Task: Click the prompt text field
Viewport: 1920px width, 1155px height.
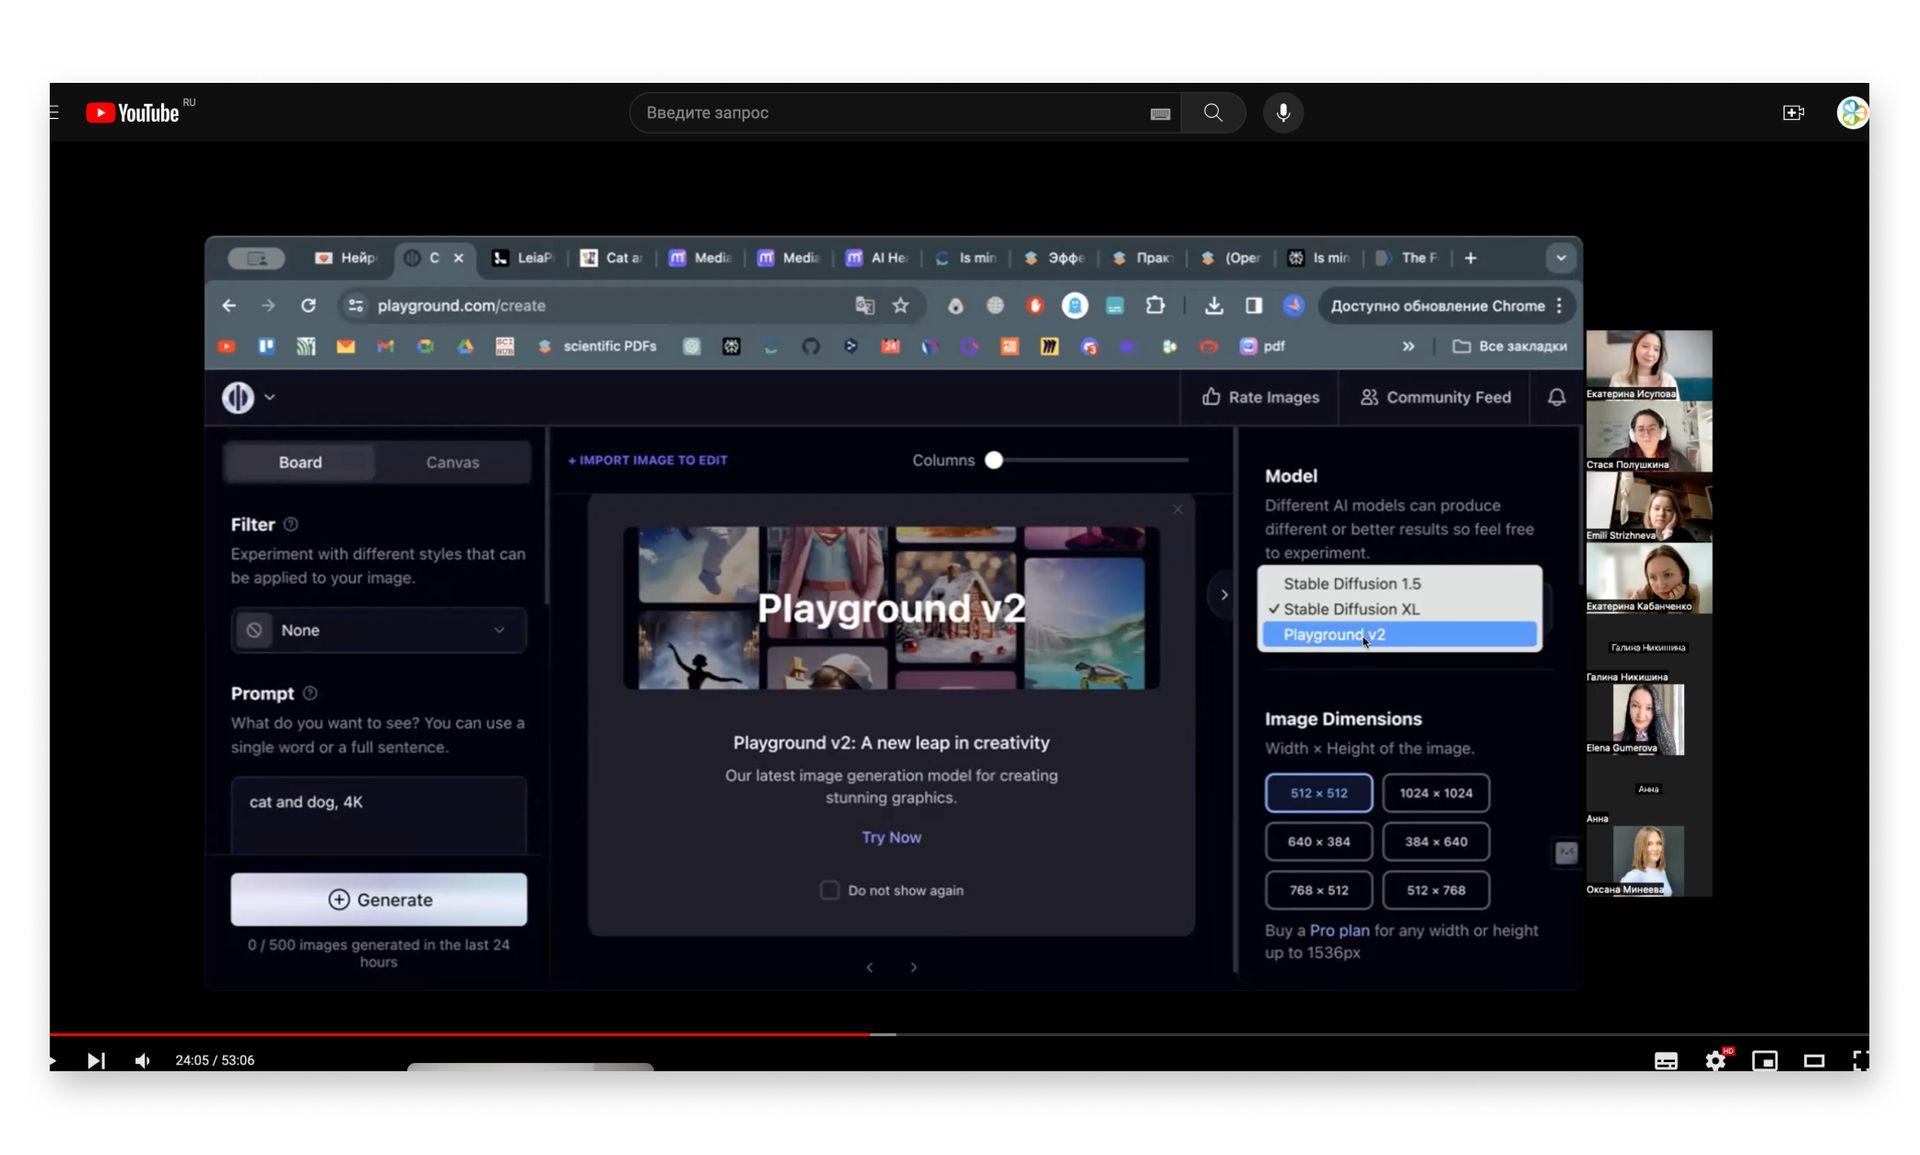Action: pyautogui.click(x=379, y=816)
